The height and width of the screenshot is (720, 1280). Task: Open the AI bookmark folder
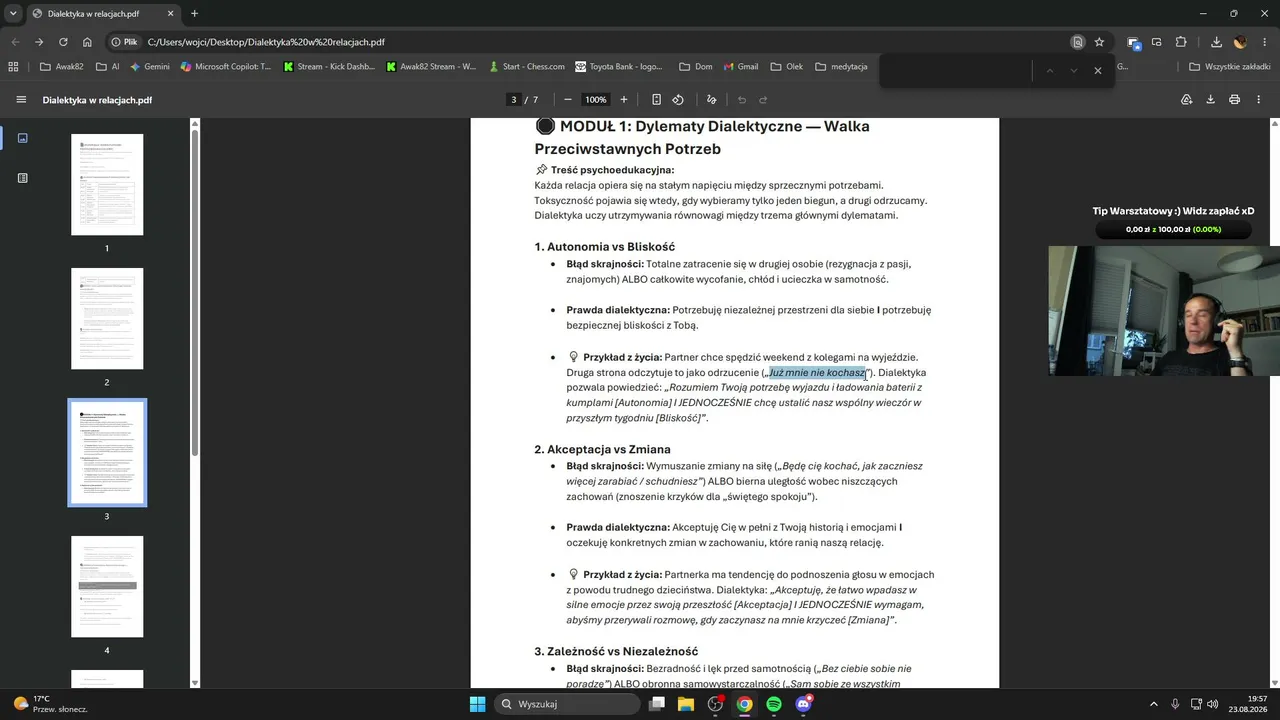pos(108,67)
